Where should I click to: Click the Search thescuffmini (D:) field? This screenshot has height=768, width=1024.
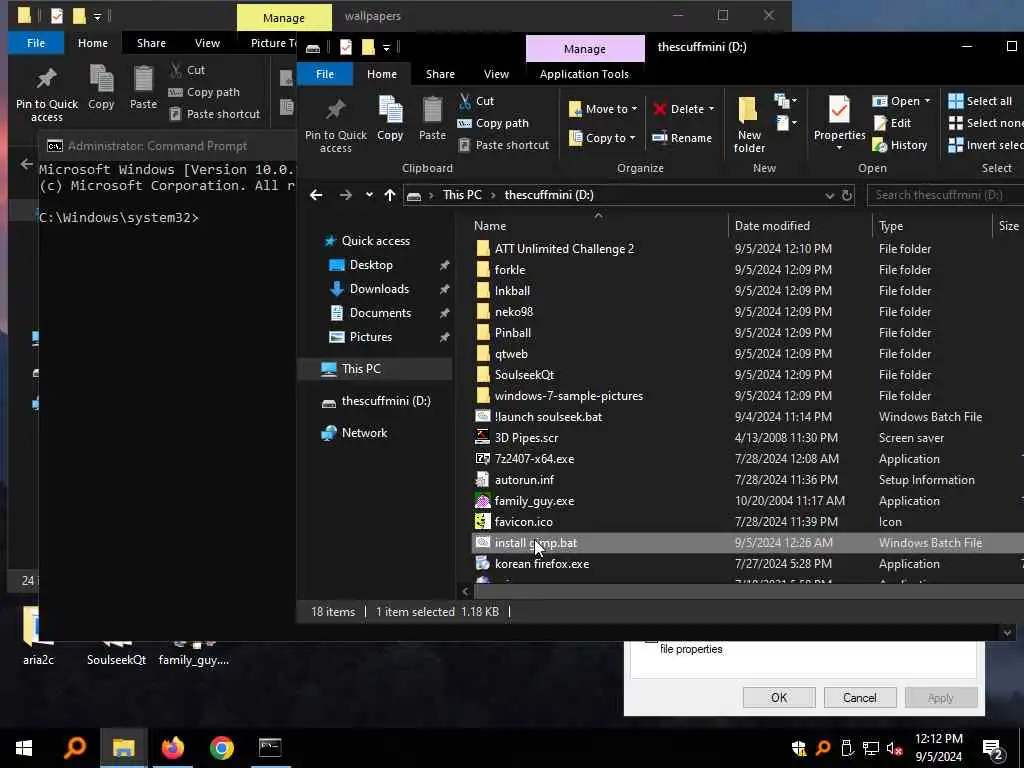[x=945, y=195]
